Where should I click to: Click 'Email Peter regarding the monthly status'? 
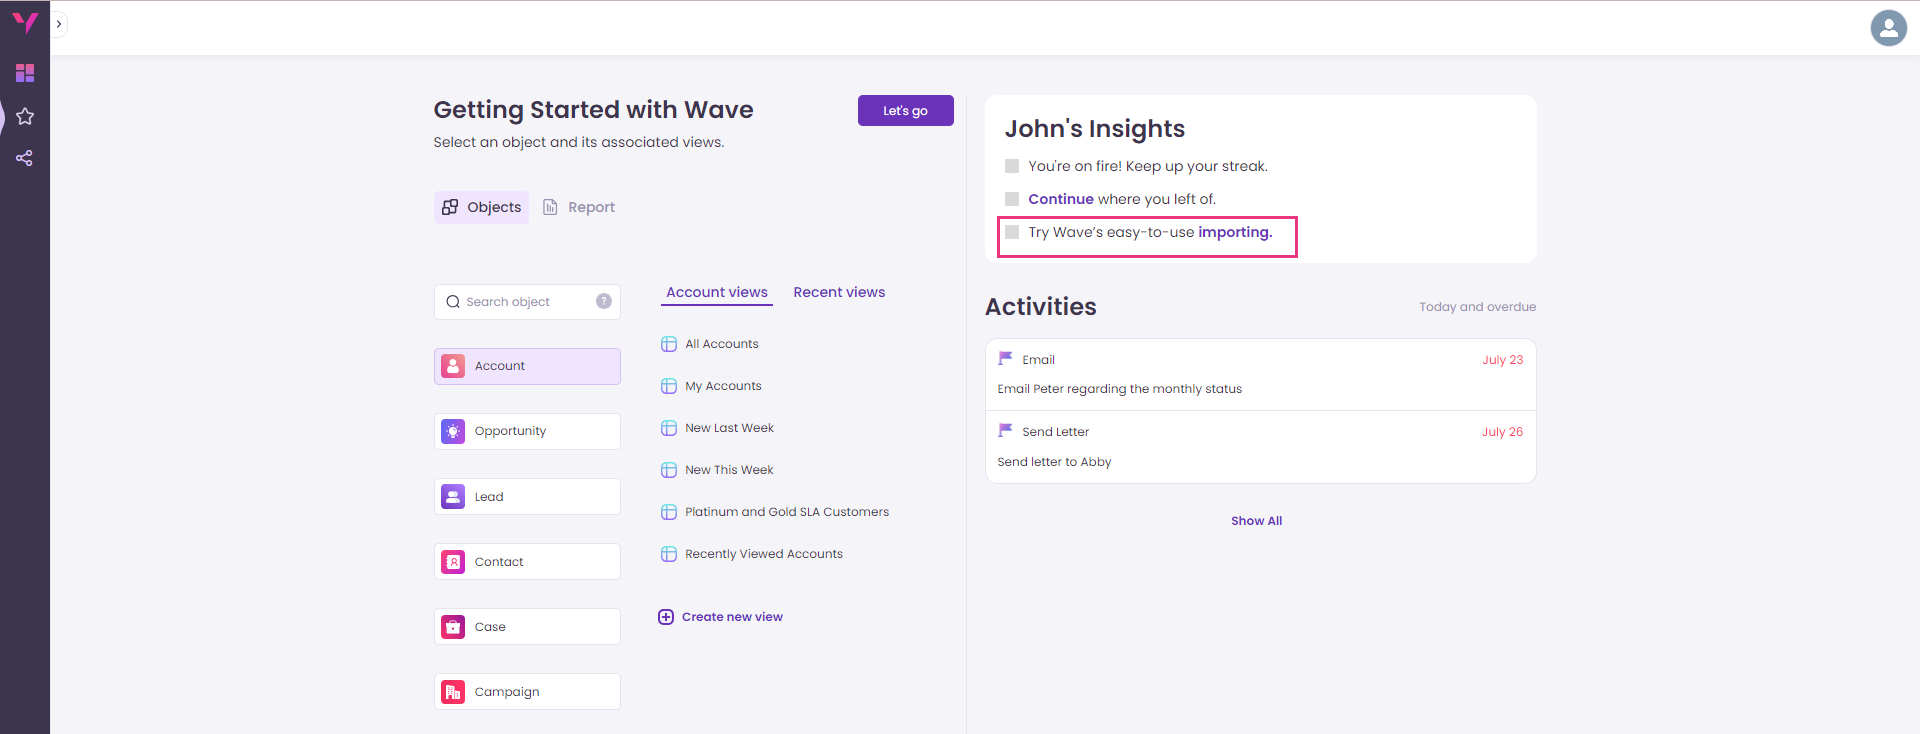pos(1119,389)
